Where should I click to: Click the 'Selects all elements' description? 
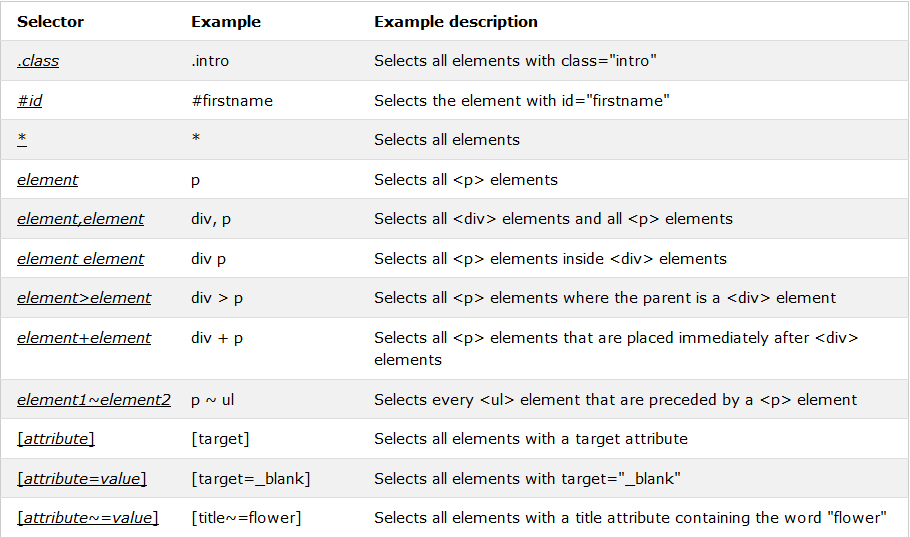click(x=447, y=140)
